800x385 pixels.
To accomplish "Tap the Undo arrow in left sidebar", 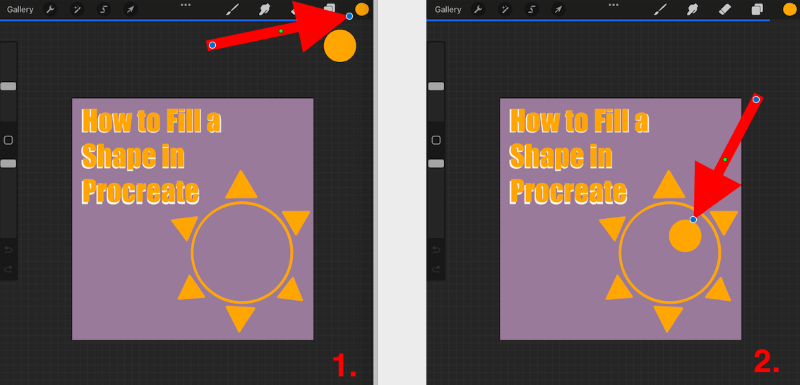I will pos(8,250).
